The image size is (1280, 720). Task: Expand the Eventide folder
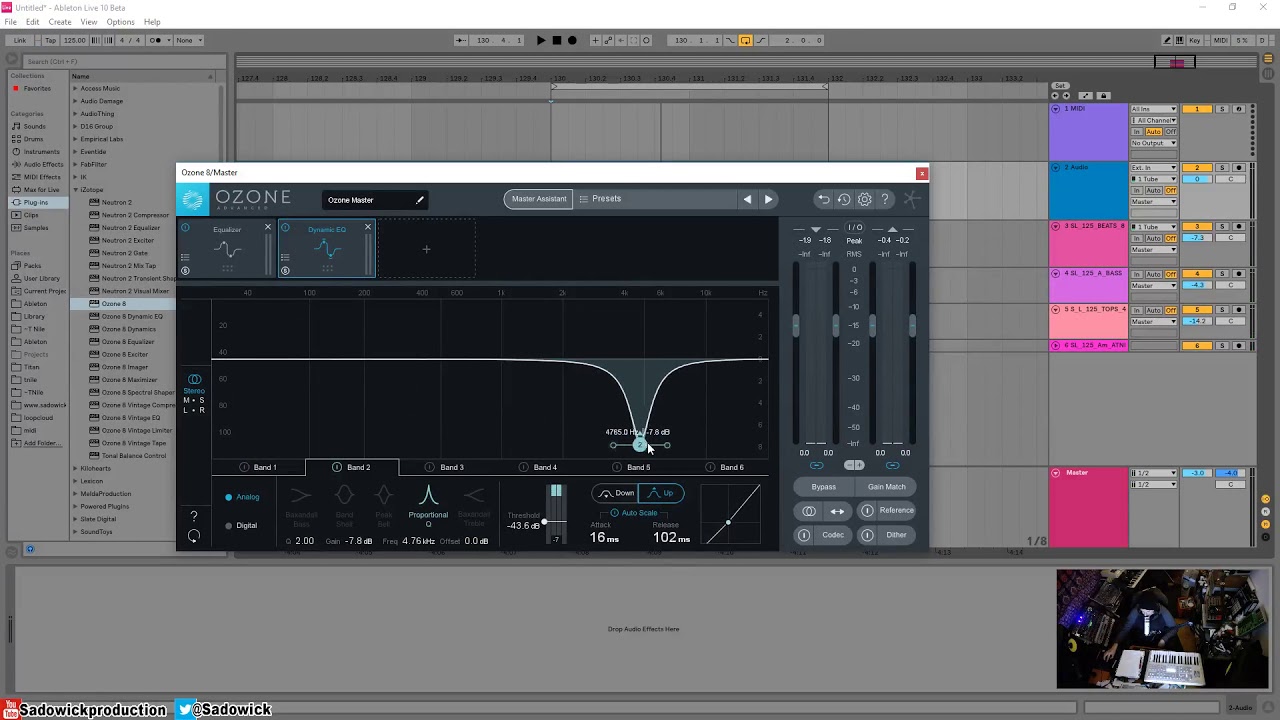tap(75, 151)
